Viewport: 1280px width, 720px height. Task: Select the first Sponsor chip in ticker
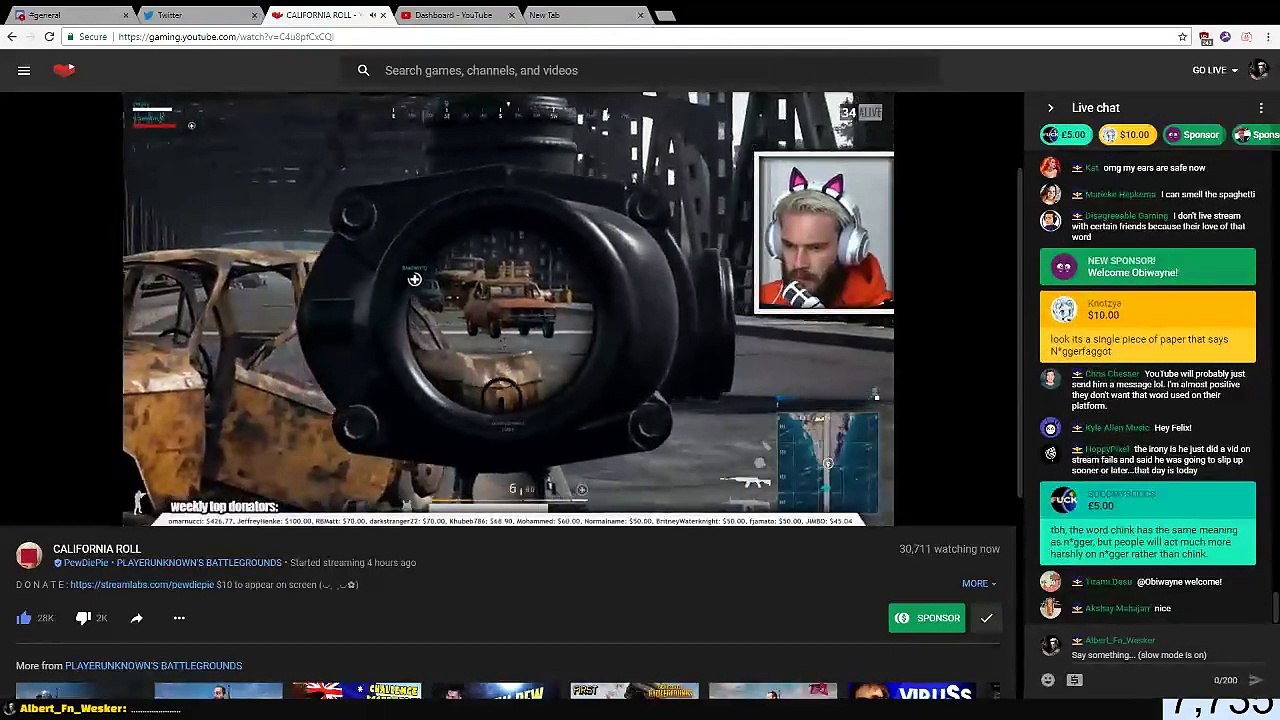pyautogui.click(x=1193, y=135)
